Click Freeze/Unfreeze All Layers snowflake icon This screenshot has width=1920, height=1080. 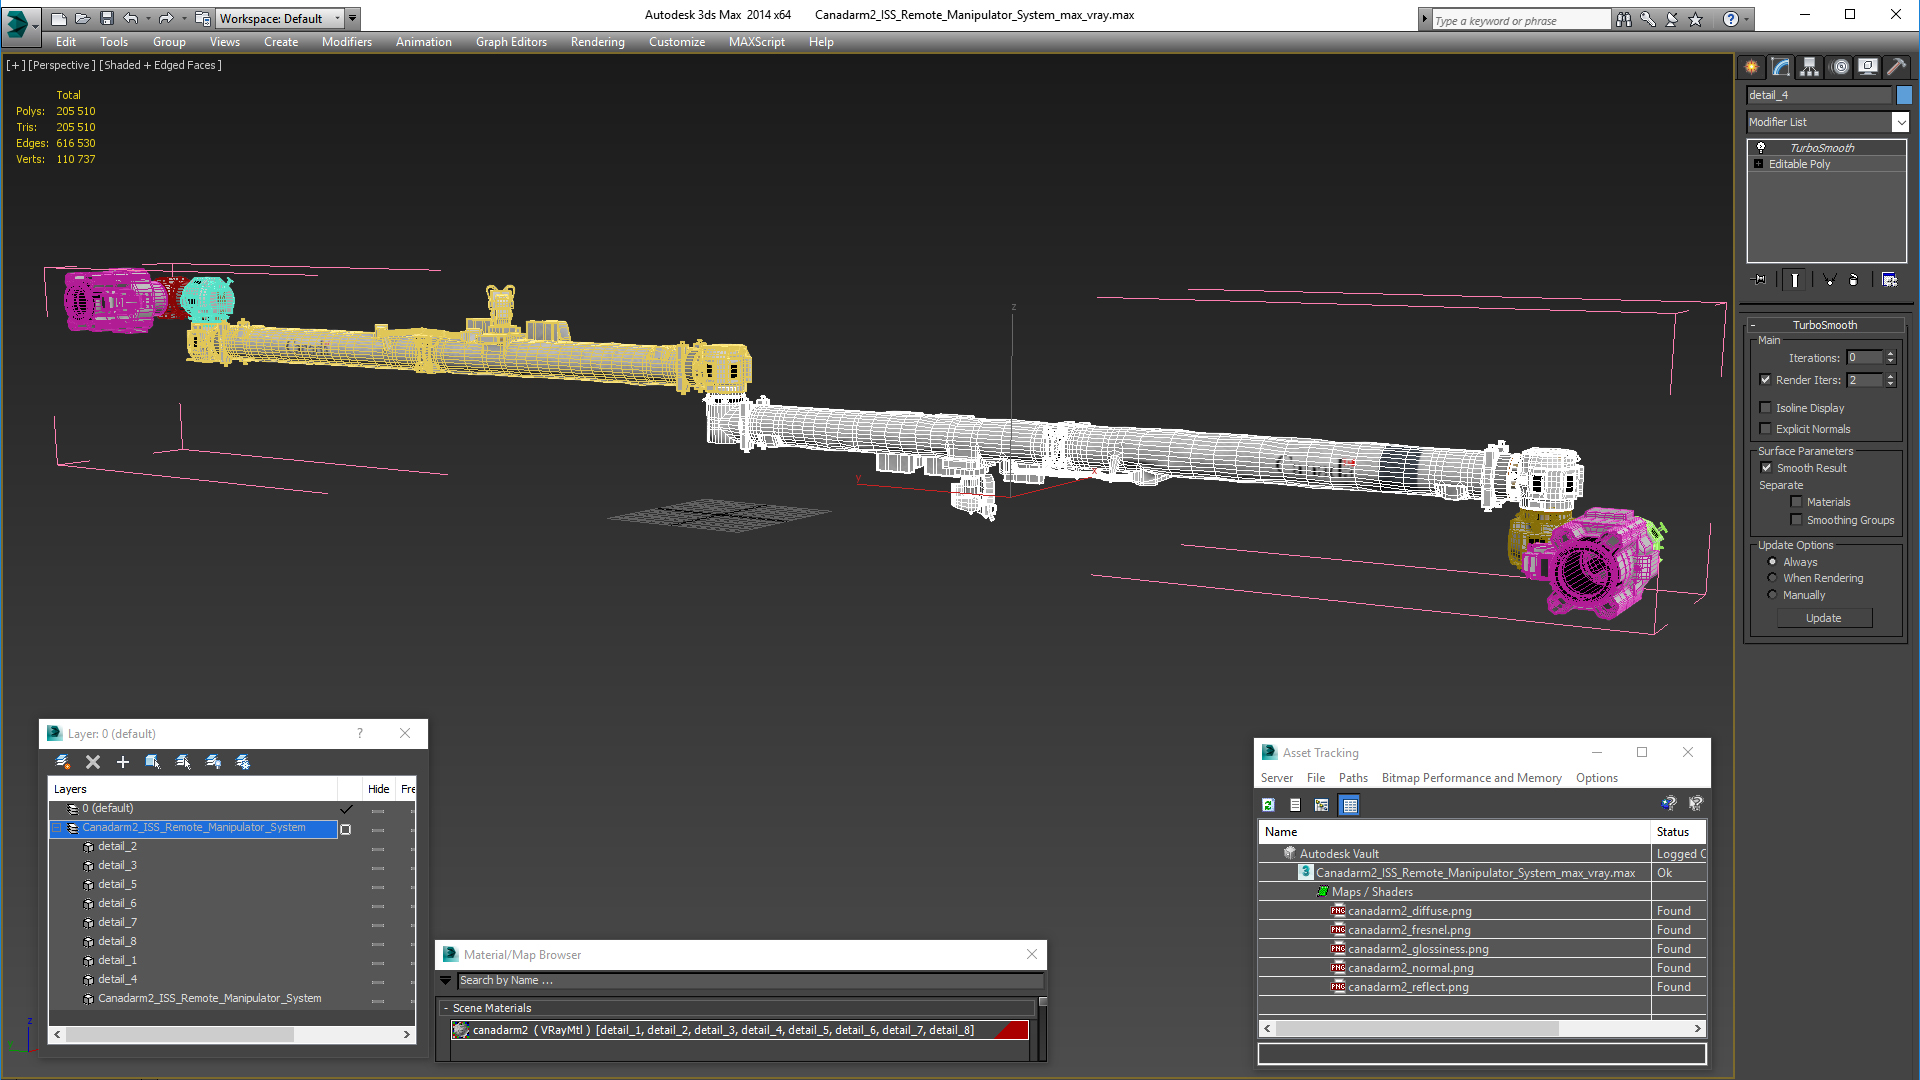(243, 762)
